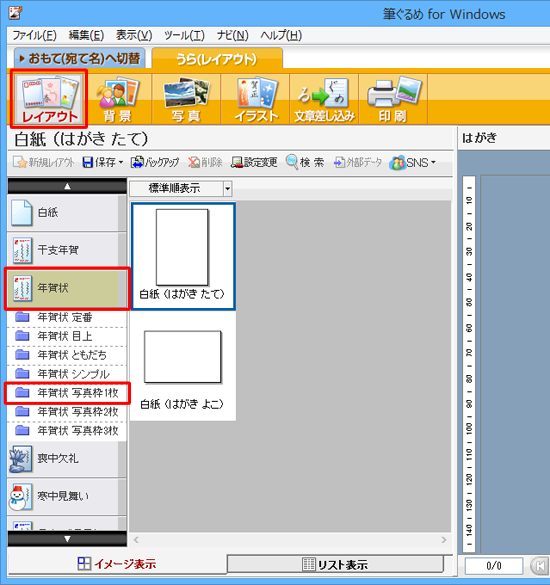The image size is (550, 585).
Task: Open the 年賀状 写真枠1枚 folder
Action: tap(67, 393)
